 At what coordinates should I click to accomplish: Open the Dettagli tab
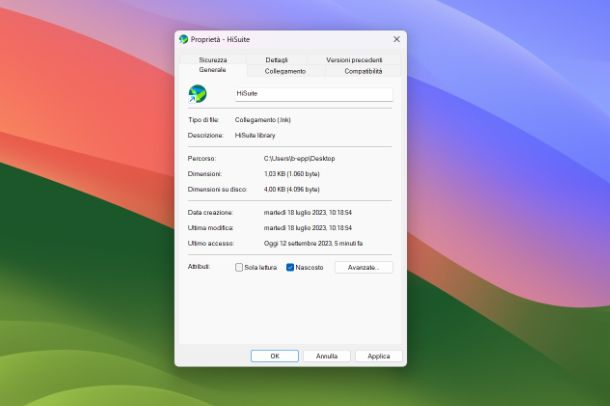pyautogui.click(x=276, y=60)
